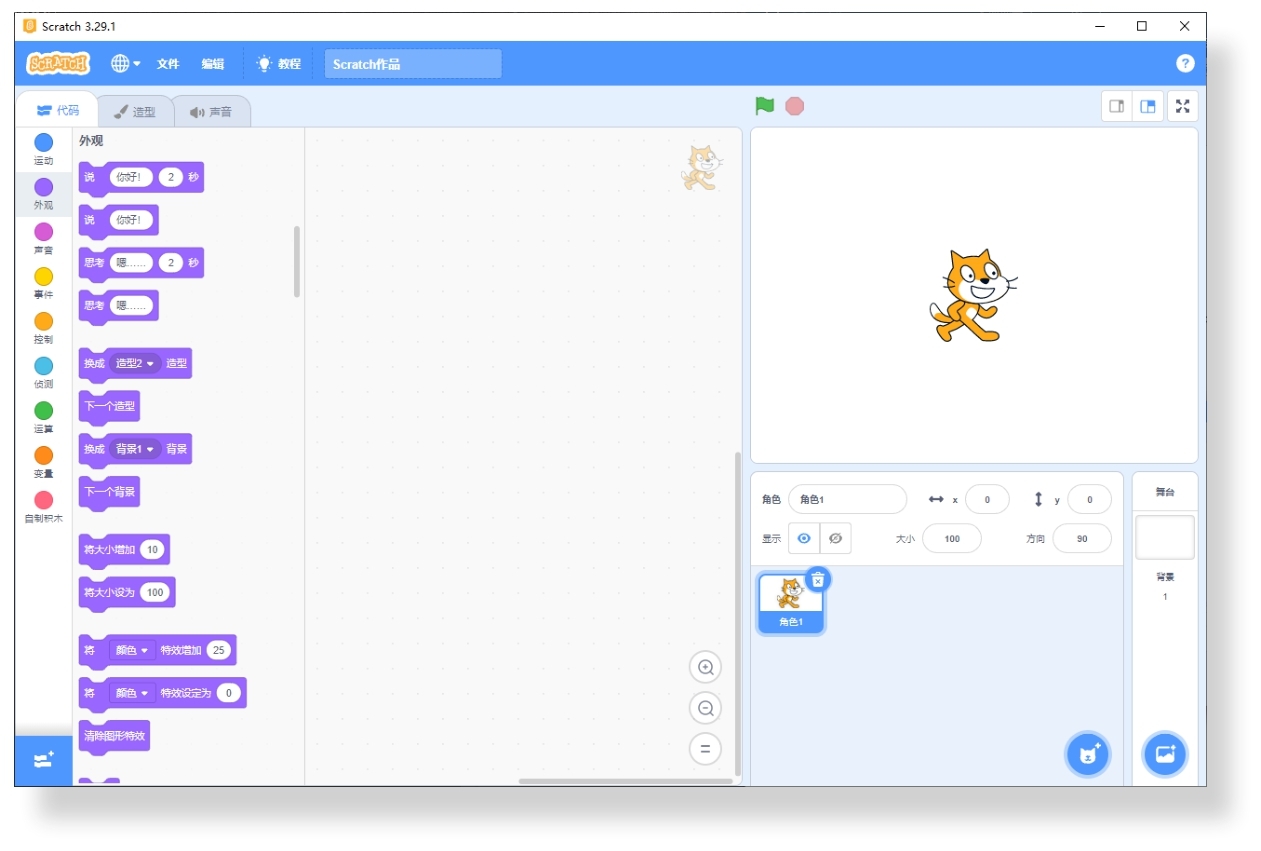
Task: Reset workspace zoom with equals button
Action: (x=705, y=749)
